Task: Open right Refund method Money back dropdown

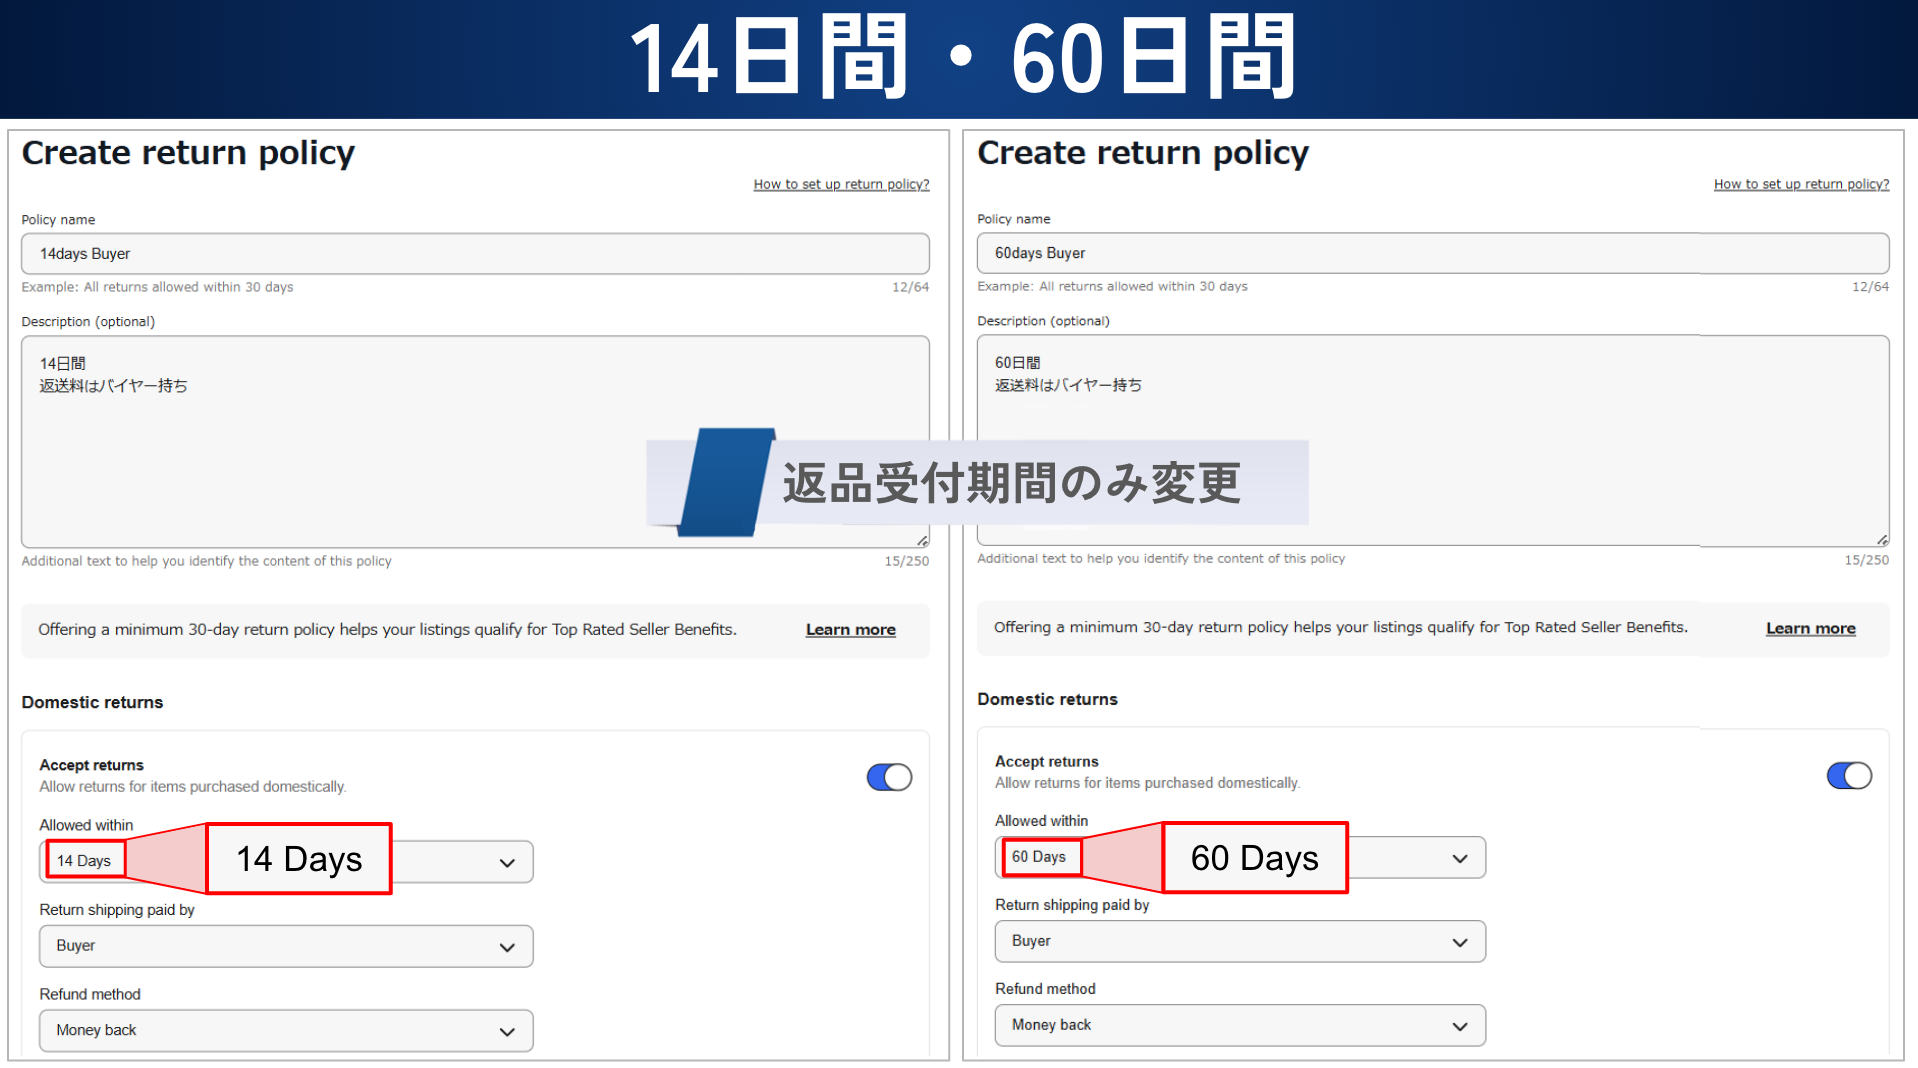Action: tap(1240, 1025)
